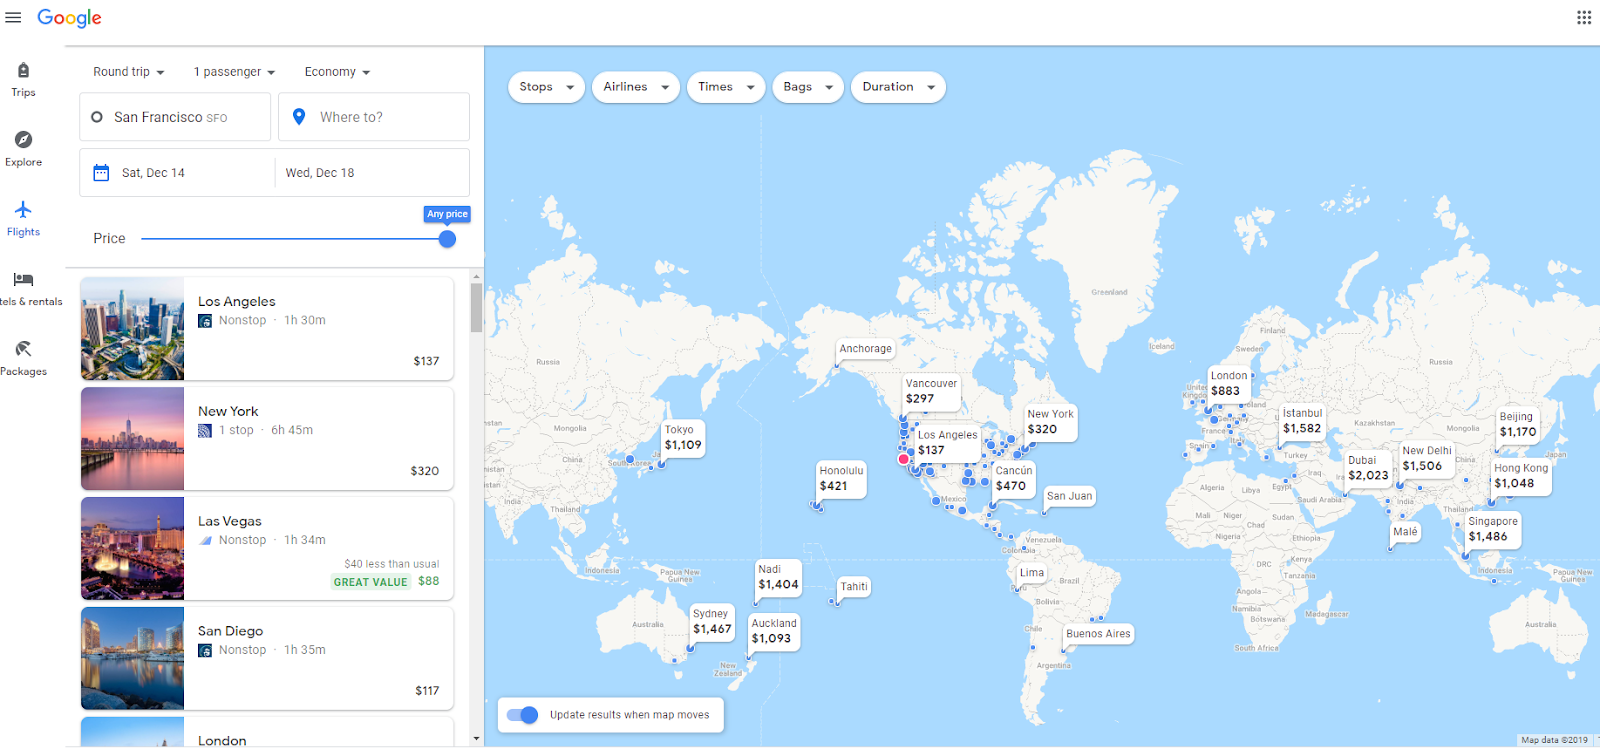Open the hamburger main menu
1600x749 pixels.
(13, 17)
